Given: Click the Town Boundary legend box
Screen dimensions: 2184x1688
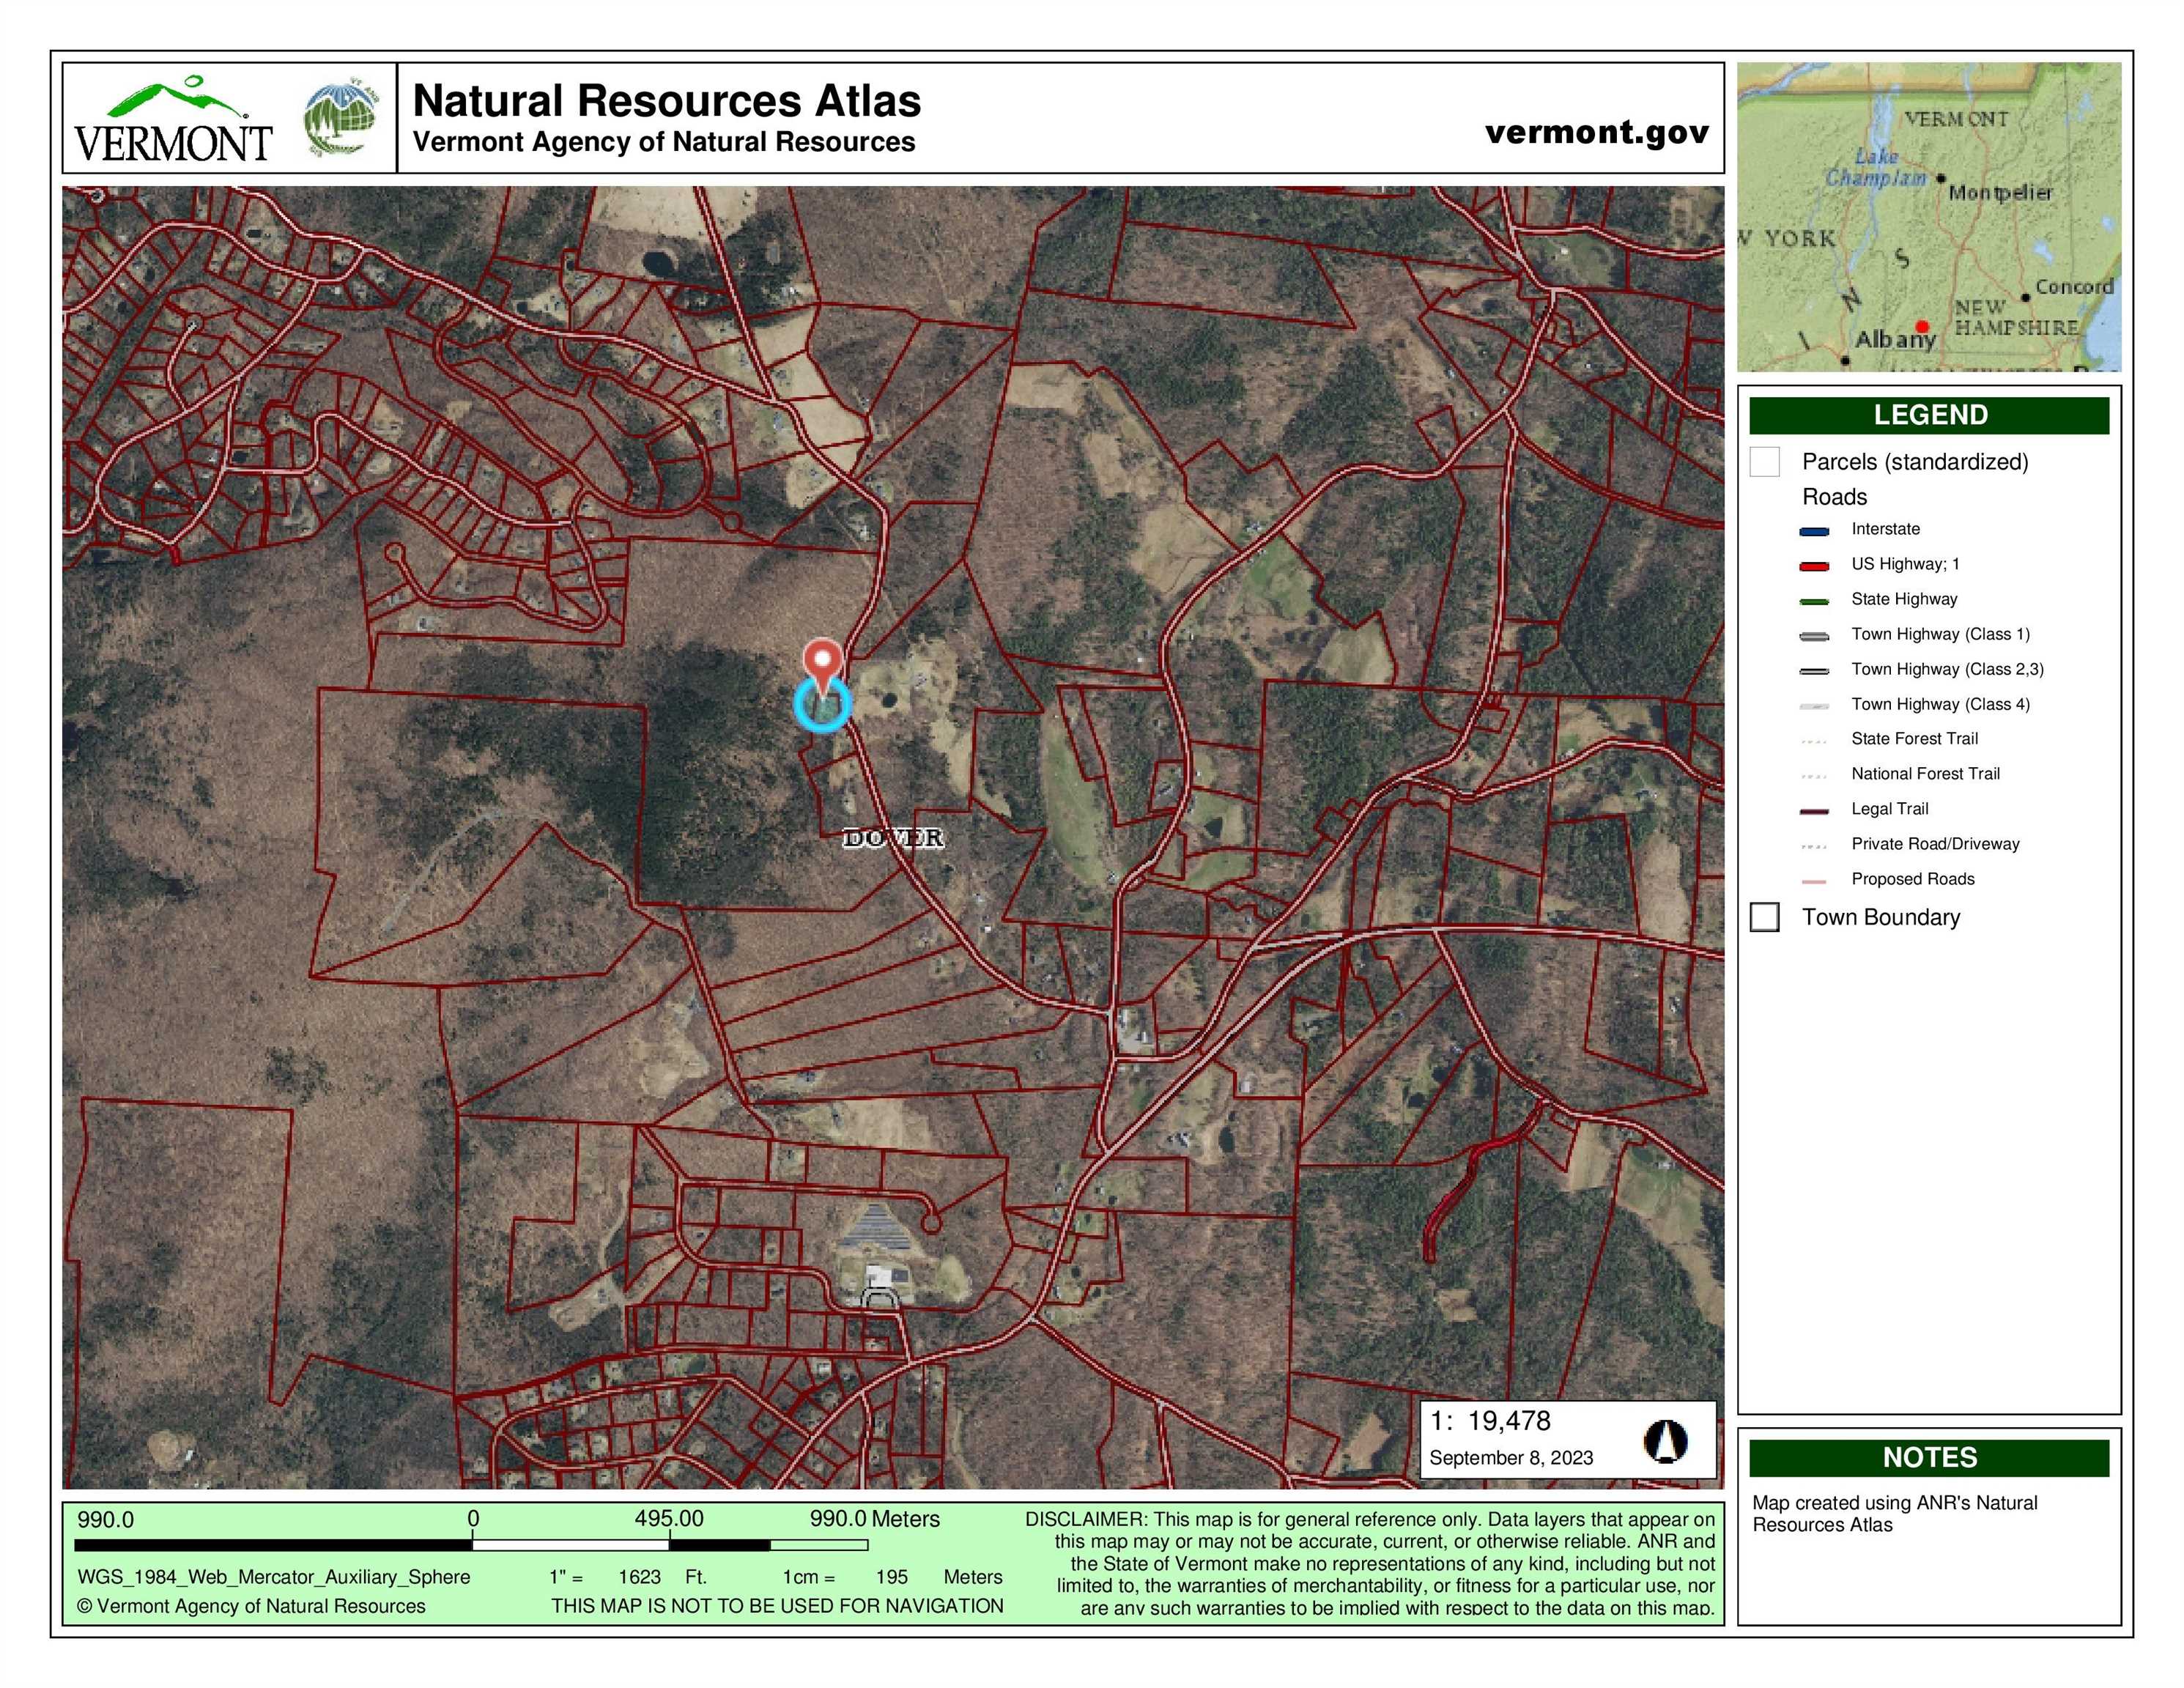Looking at the screenshot, I should click(x=1765, y=917).
